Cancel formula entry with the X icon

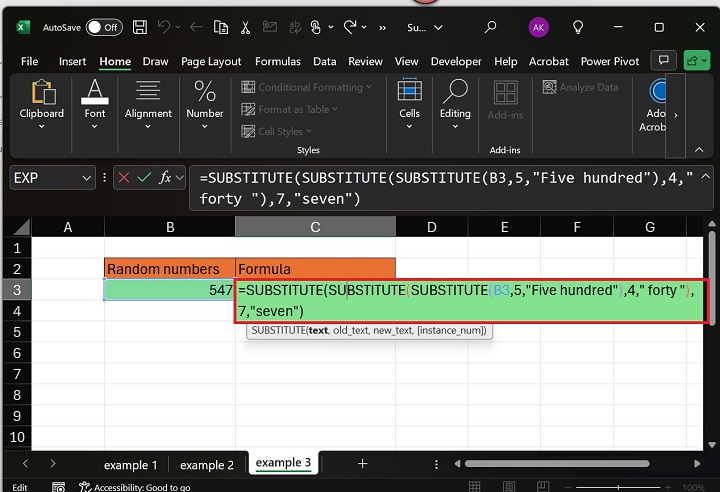124,178
